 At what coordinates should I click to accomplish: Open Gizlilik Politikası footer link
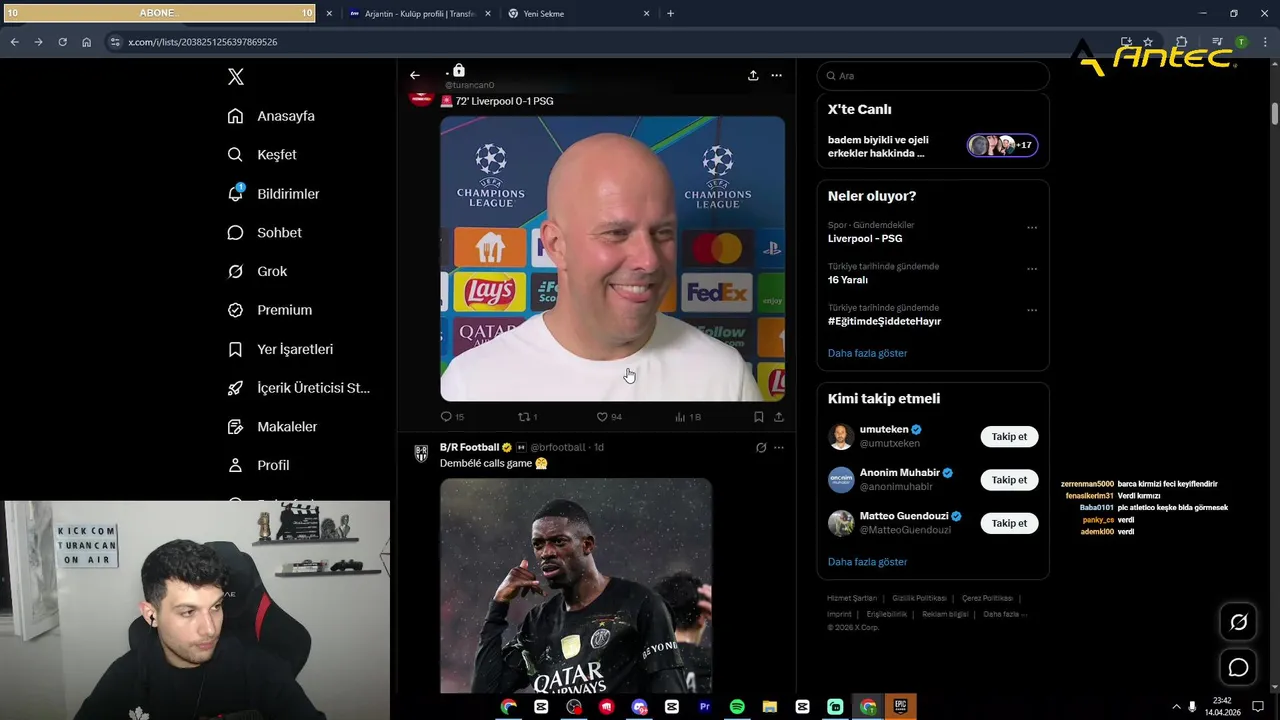pos(919,598)
